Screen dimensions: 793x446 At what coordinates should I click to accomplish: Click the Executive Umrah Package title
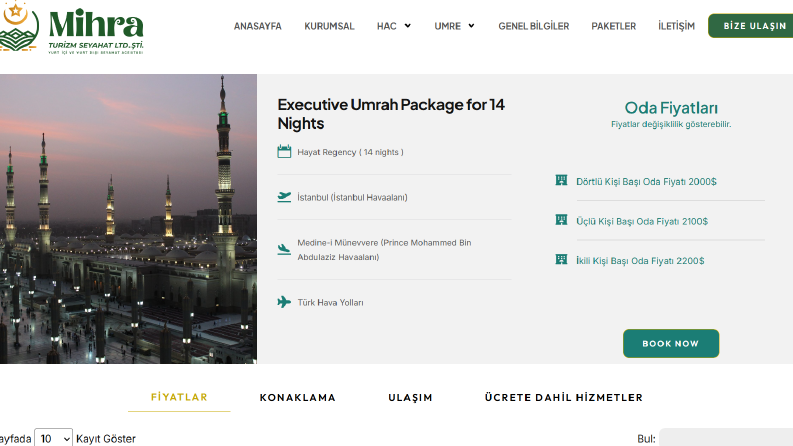click(x=391, y=114)
